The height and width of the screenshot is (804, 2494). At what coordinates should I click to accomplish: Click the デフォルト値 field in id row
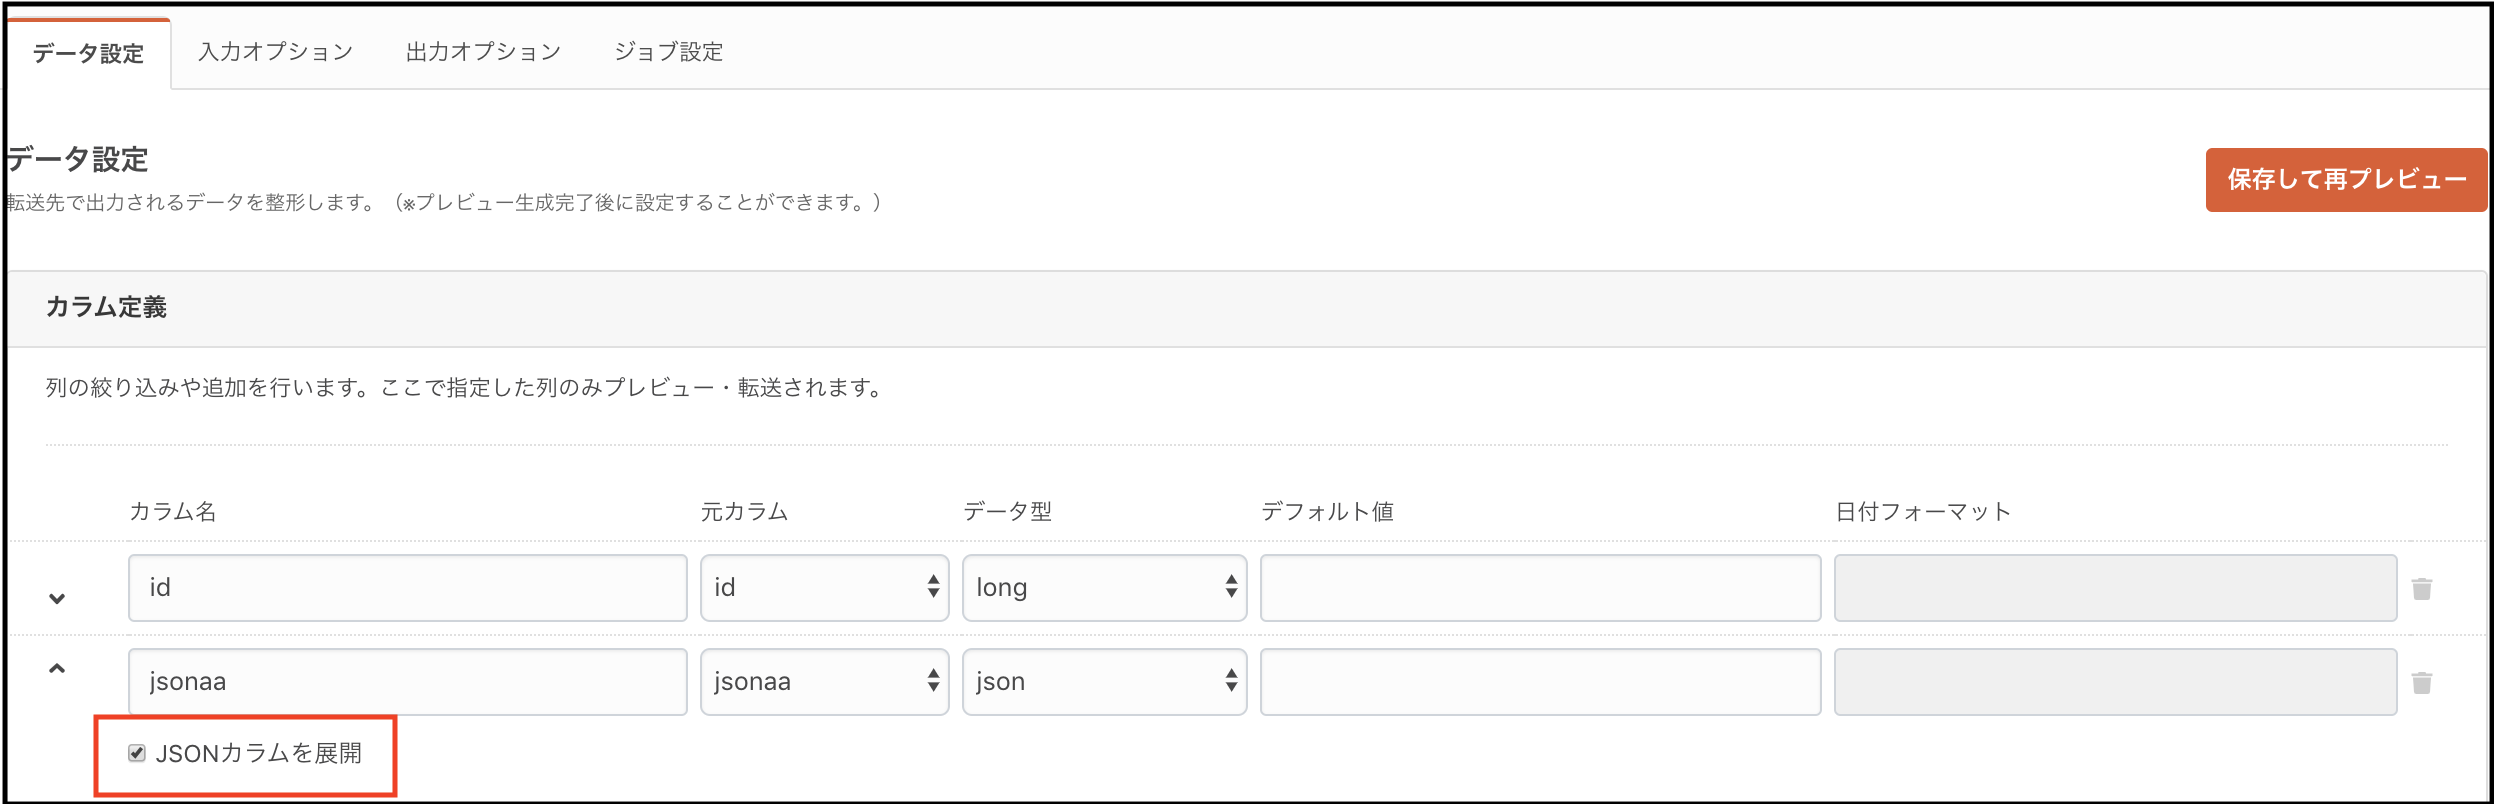pyautogui.click(x=1540, y=588)
